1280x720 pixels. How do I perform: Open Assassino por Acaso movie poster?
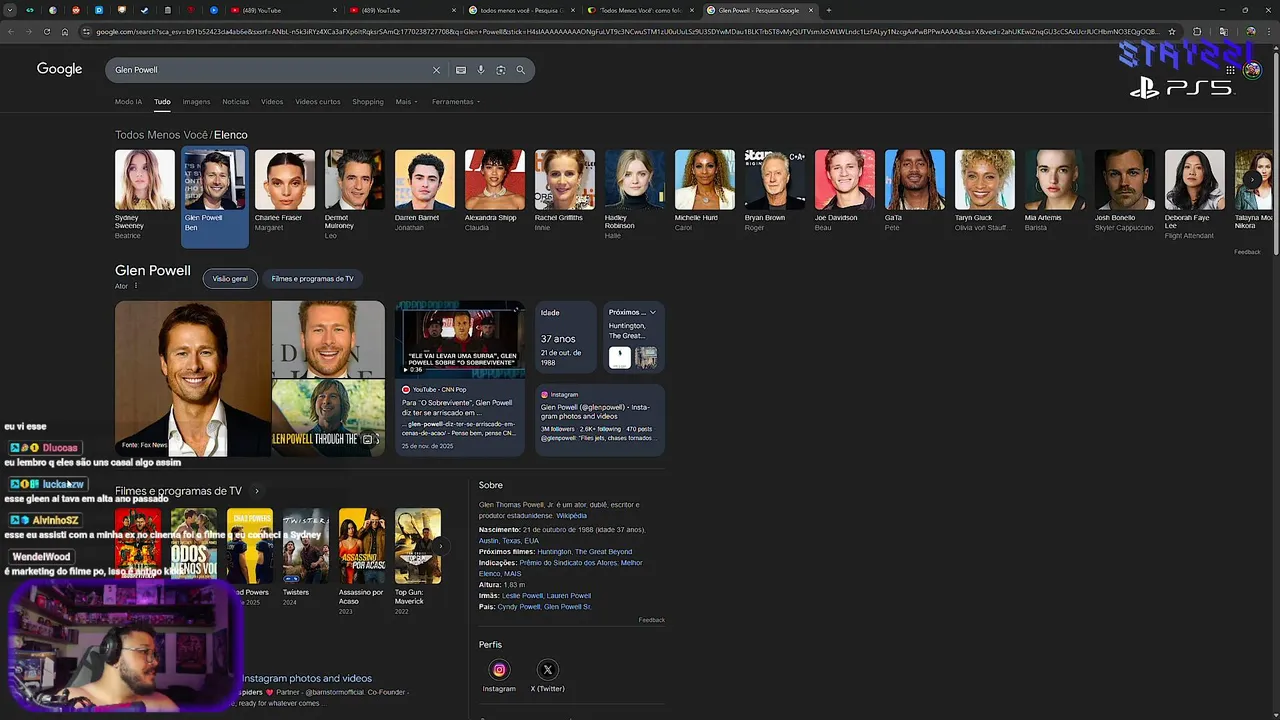[x=361, y=546]
